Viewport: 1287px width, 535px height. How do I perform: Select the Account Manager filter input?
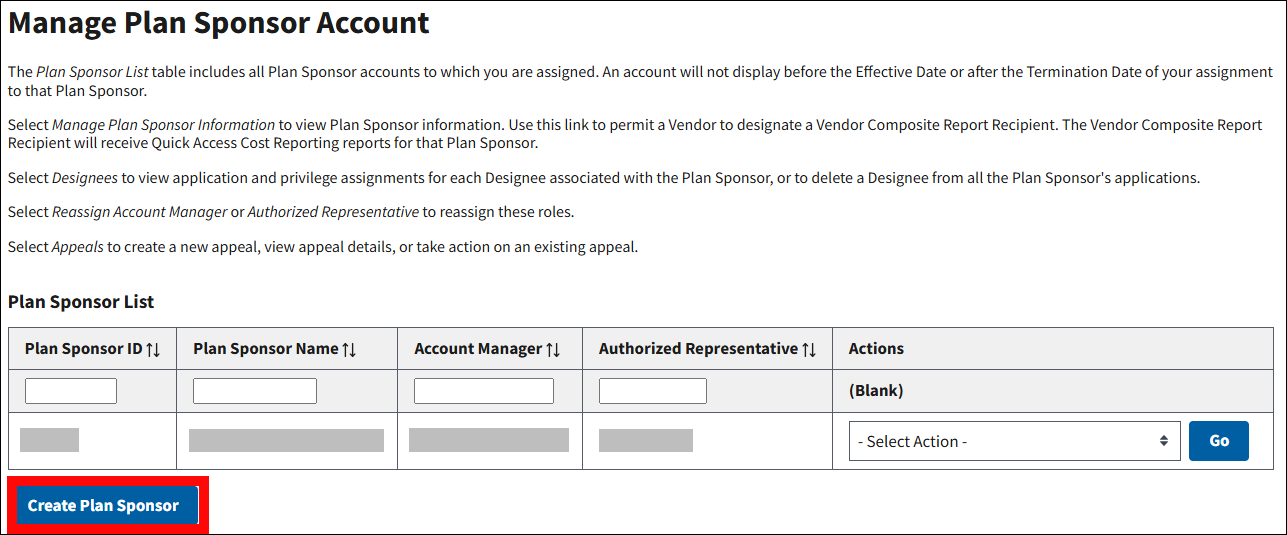[484, 391]
